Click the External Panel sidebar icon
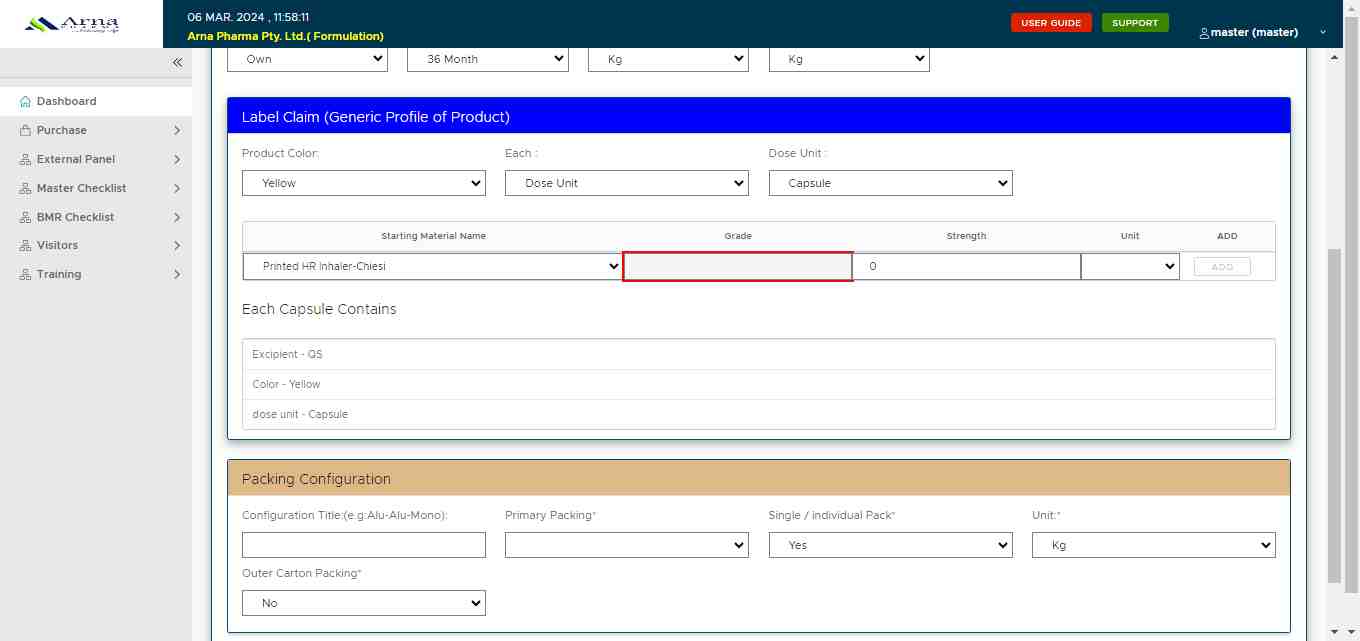This screenshot has height=641, width=1360. pos(25,160)
